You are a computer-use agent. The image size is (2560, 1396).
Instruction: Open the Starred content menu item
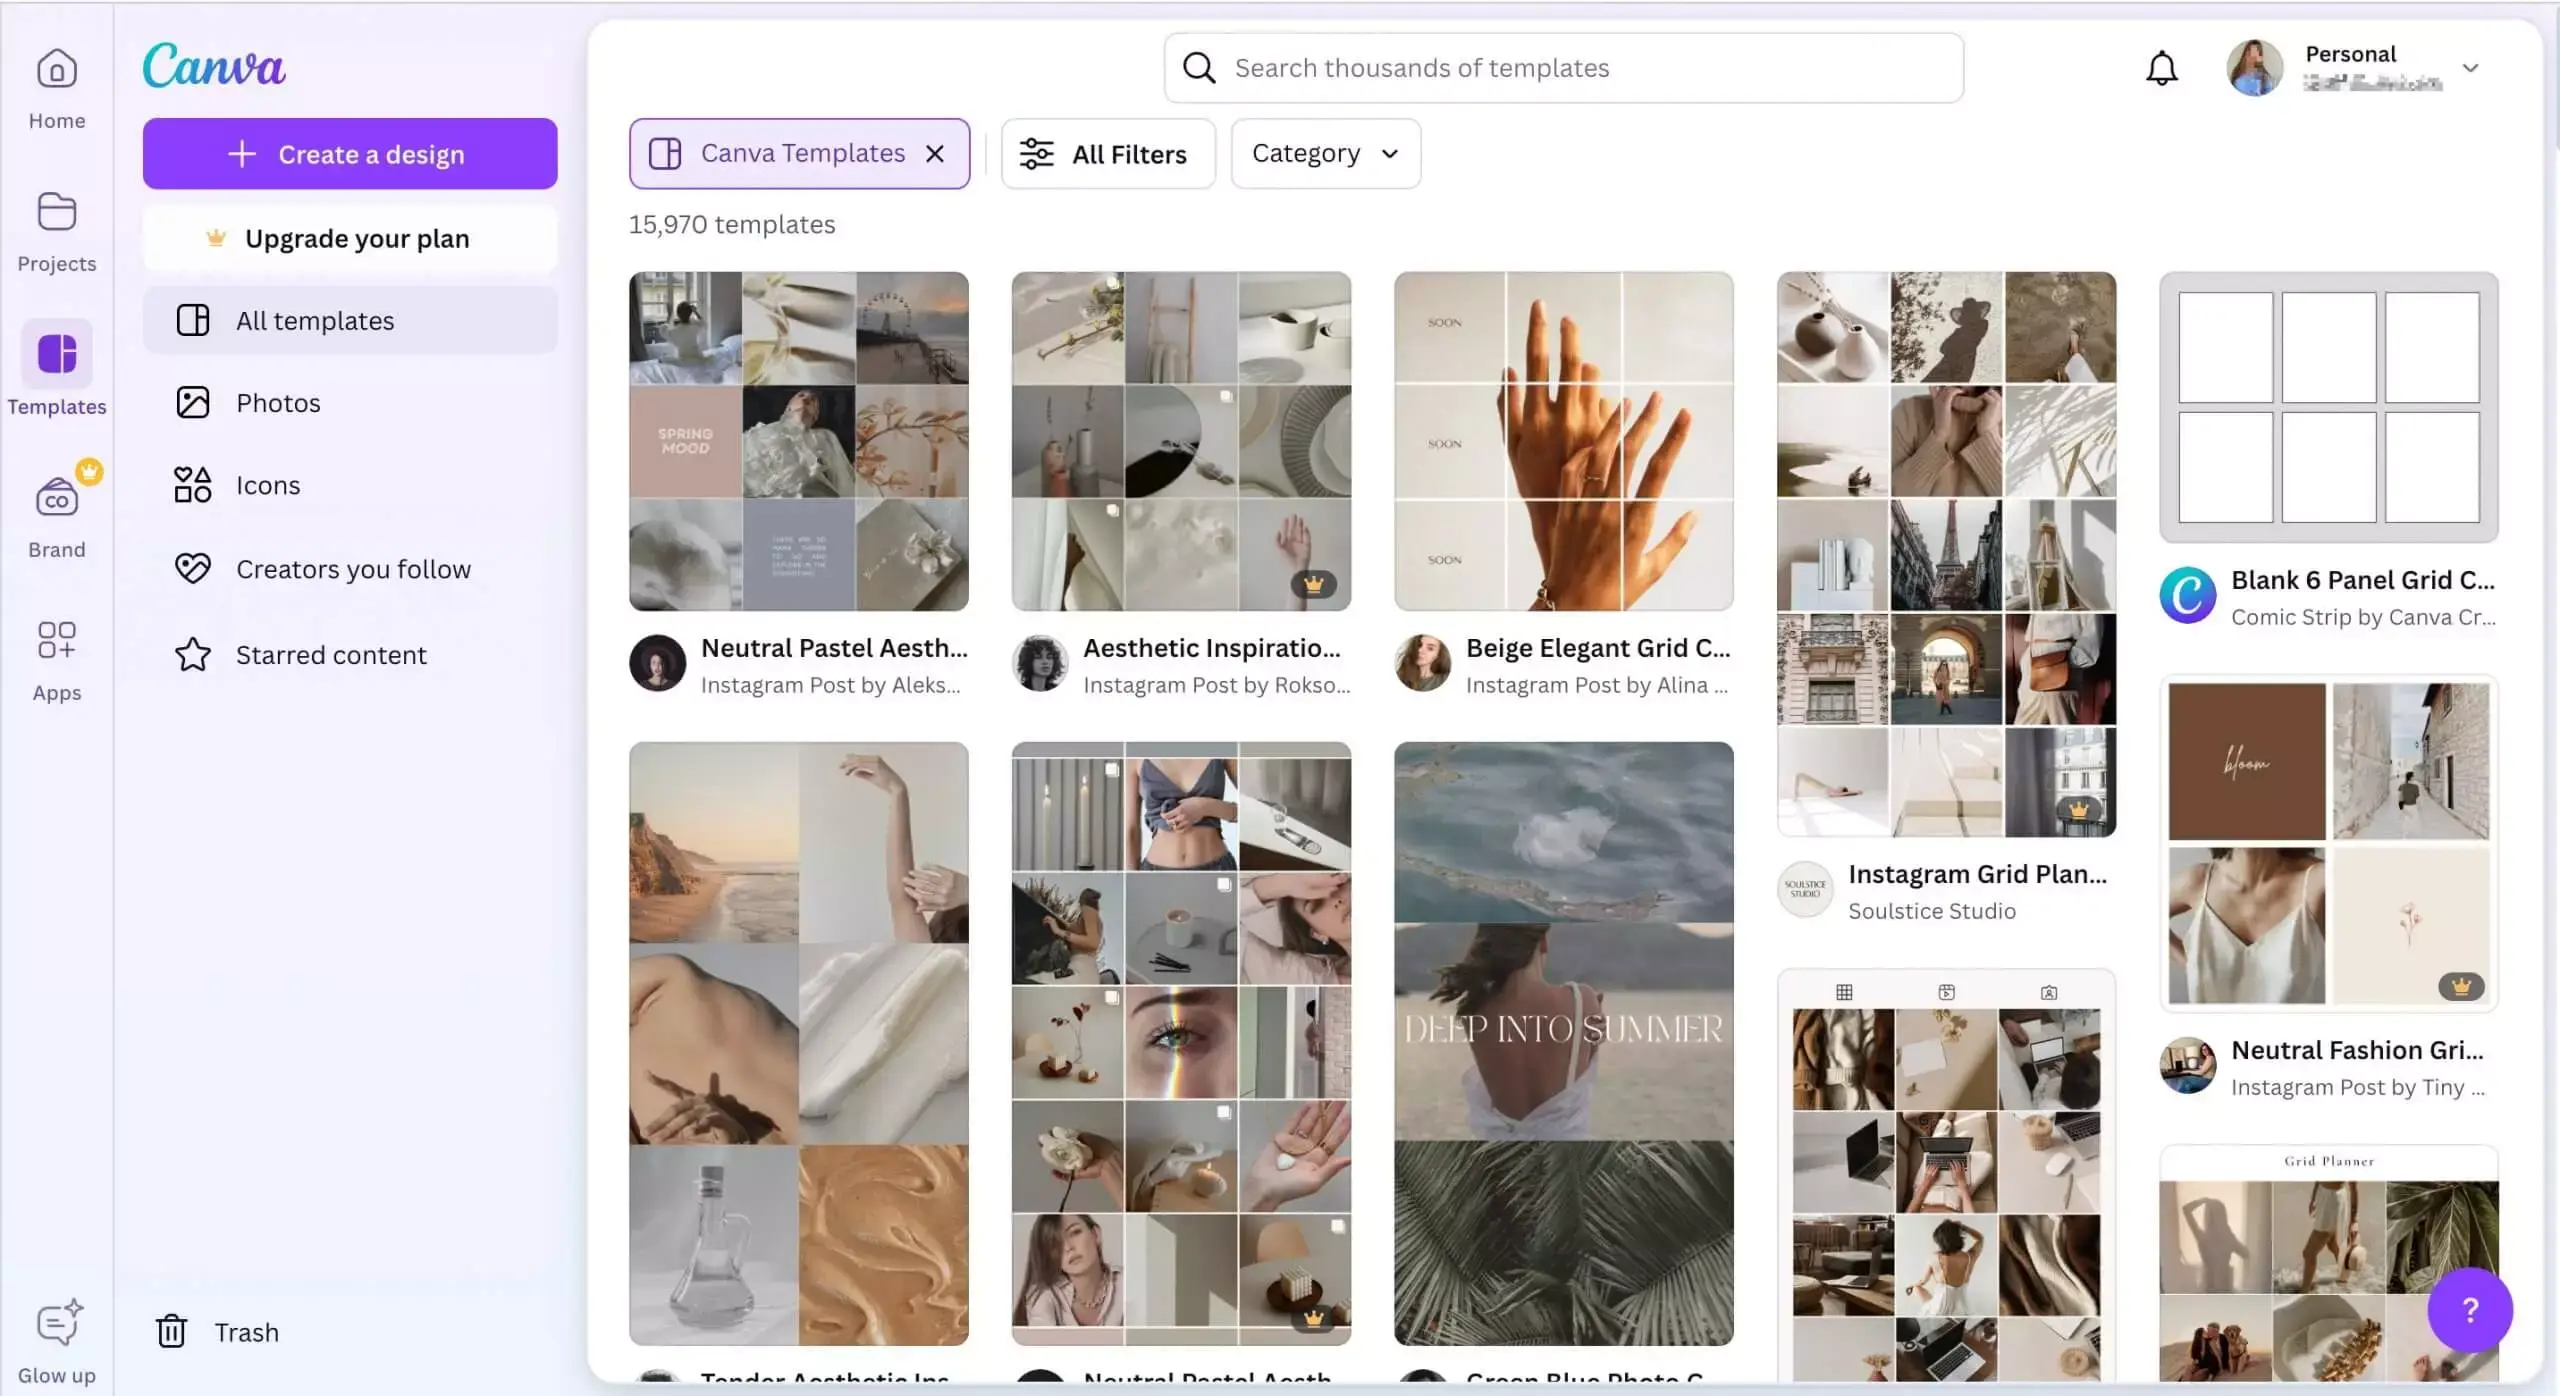(330, 655)
